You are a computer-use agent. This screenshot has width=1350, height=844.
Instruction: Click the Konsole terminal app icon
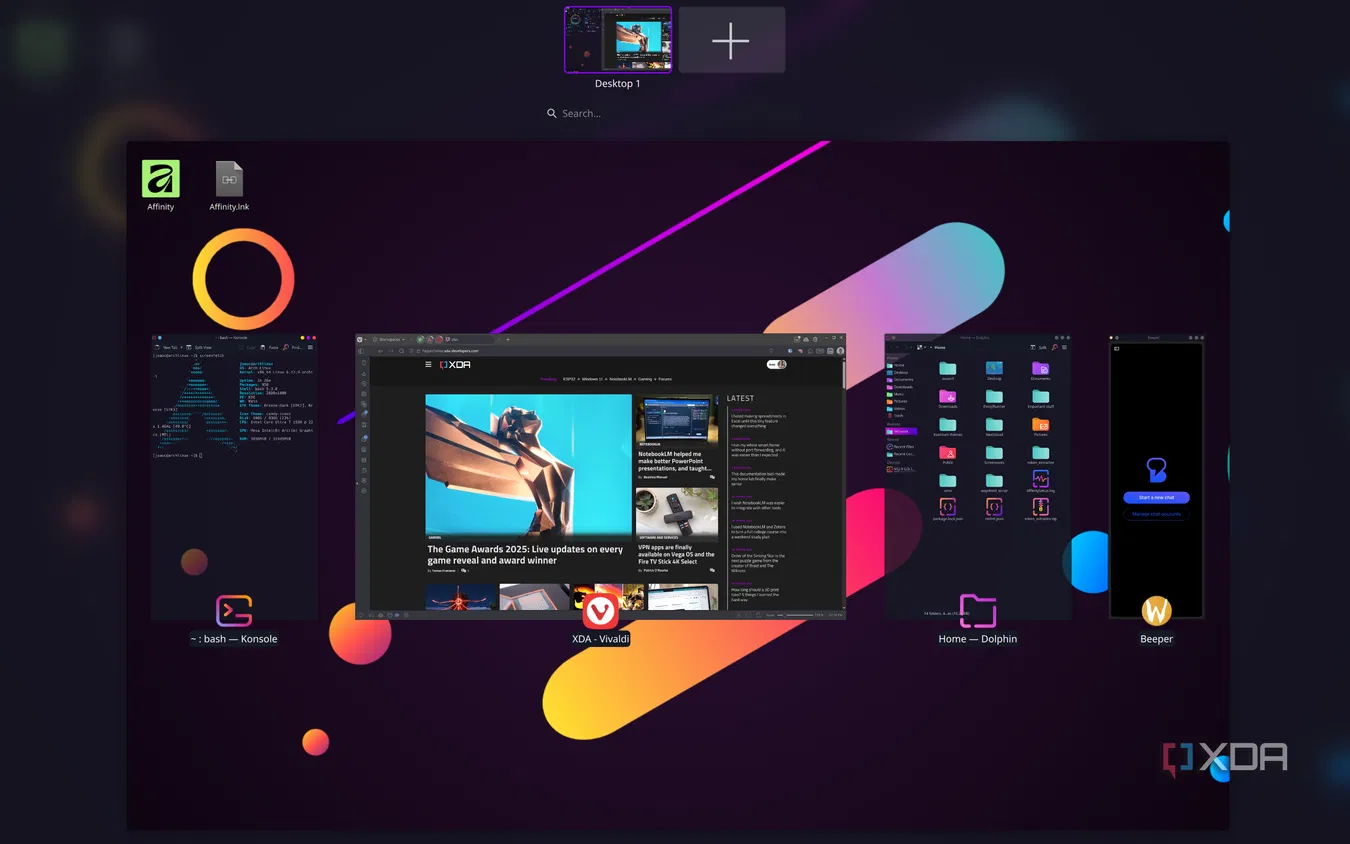[x=234, y=610]
